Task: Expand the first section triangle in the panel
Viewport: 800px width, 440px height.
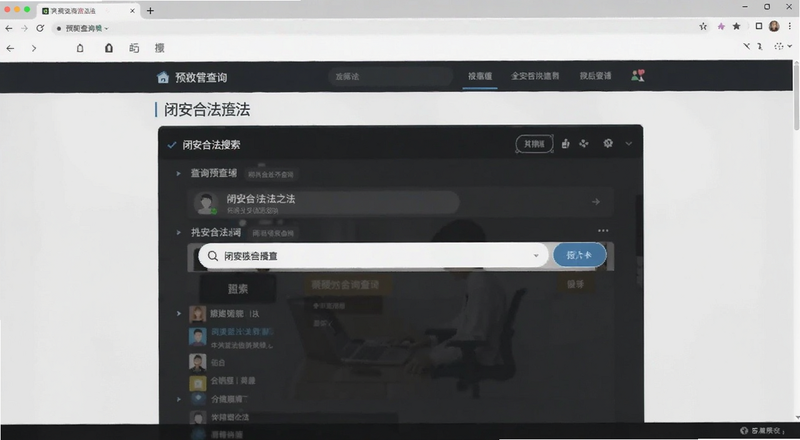Action: click(178, 174)
